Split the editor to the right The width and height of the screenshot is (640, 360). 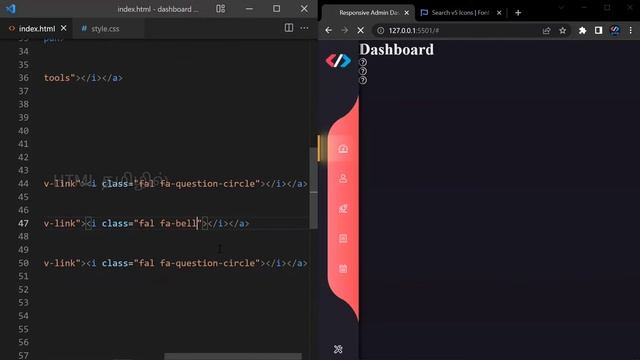coord(289,28)
